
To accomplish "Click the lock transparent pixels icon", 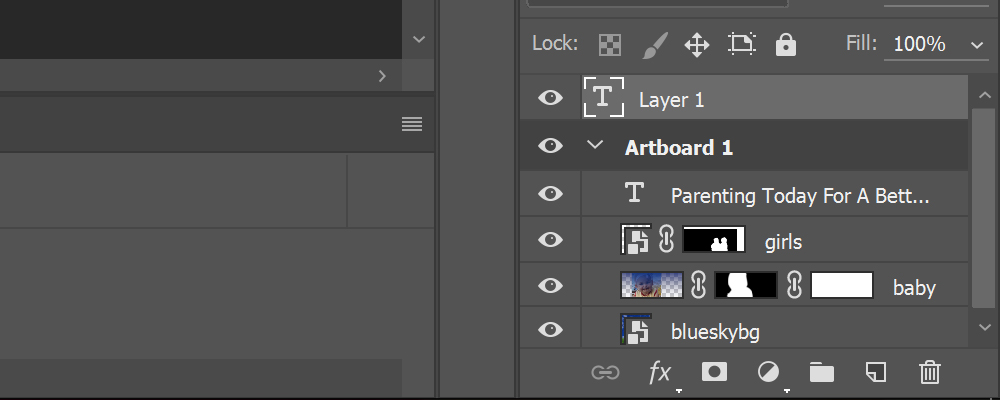I will coord(609,44).
